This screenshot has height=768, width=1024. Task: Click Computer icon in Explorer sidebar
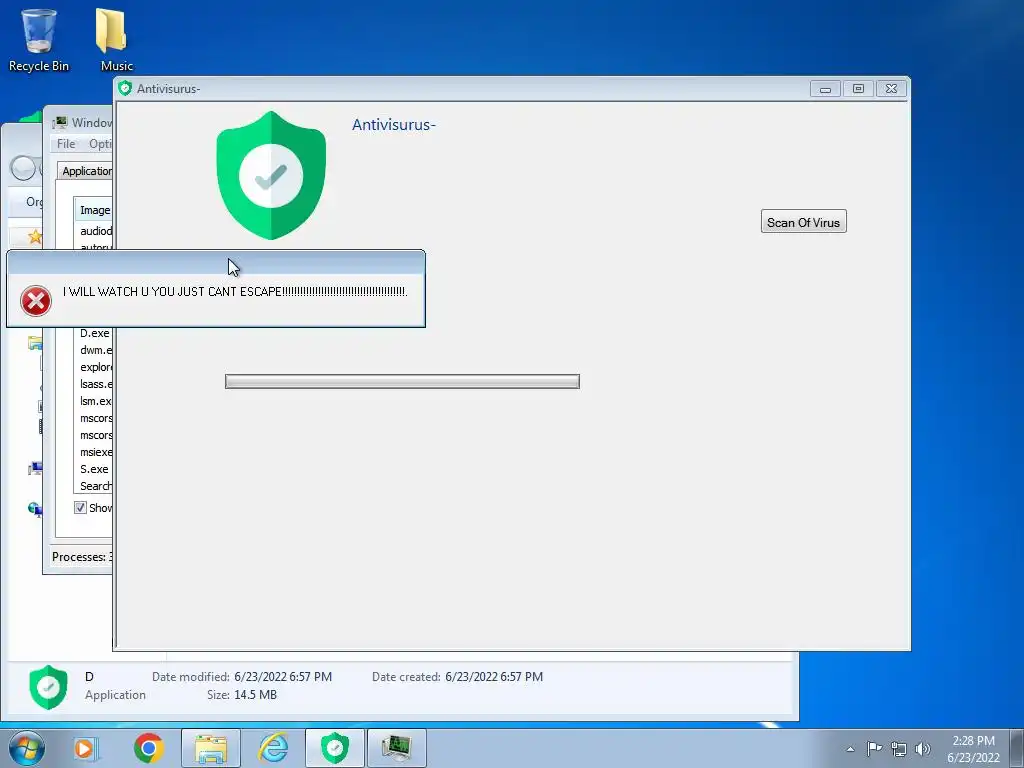pos(35,468)
